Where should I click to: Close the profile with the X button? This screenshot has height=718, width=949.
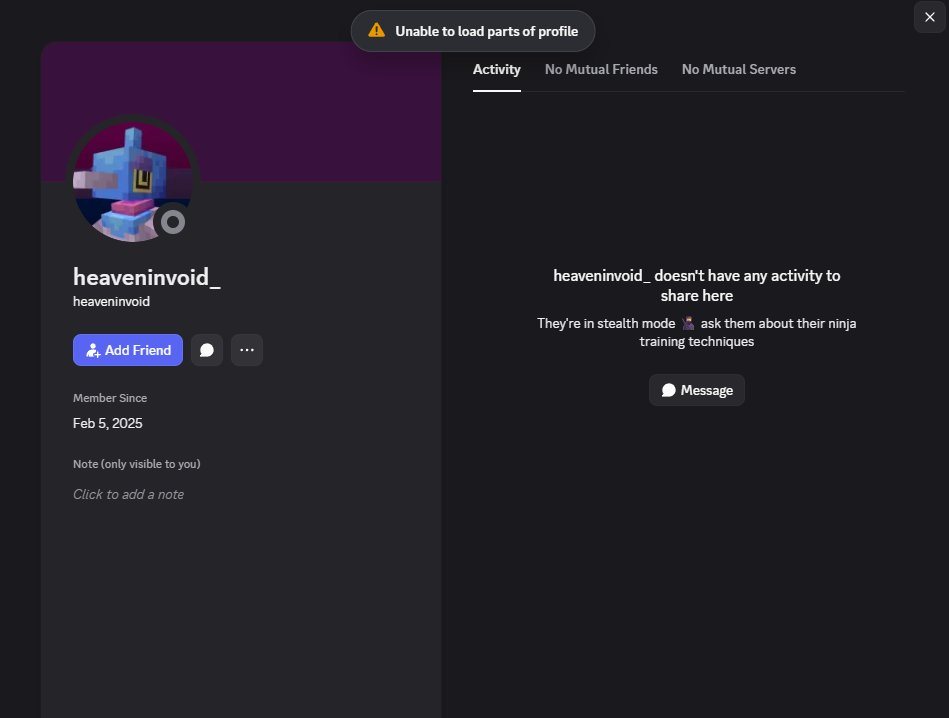(x=930, y=17)
